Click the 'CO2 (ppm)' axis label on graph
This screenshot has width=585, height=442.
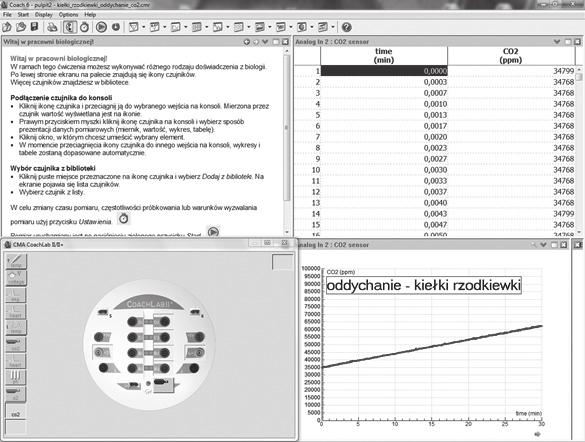click(x=341, y=272)
